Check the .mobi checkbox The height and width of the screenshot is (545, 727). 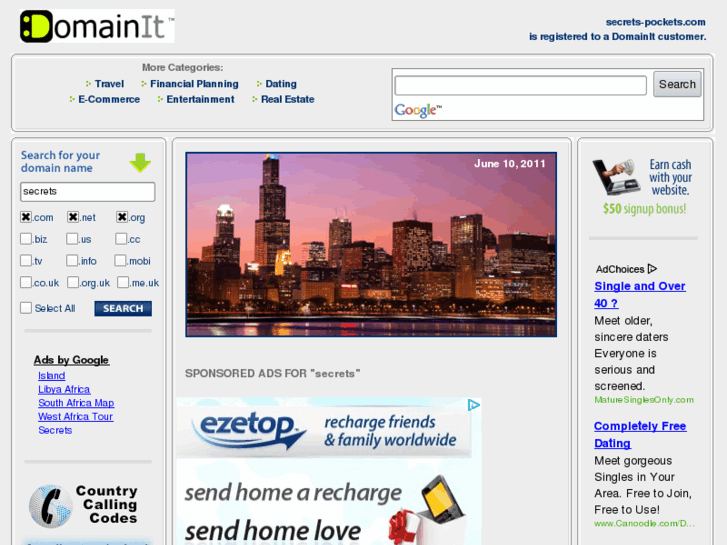coord(120,260)
